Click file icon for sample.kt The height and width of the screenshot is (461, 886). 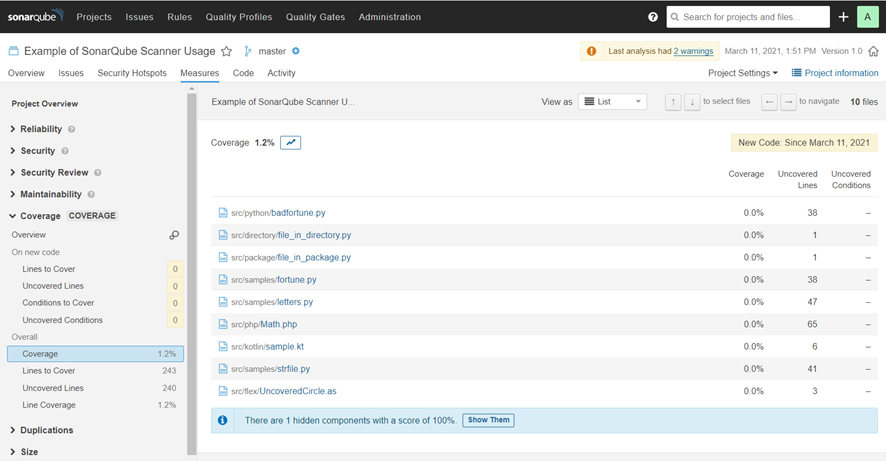pyautogui.click(x=223, y=346)
